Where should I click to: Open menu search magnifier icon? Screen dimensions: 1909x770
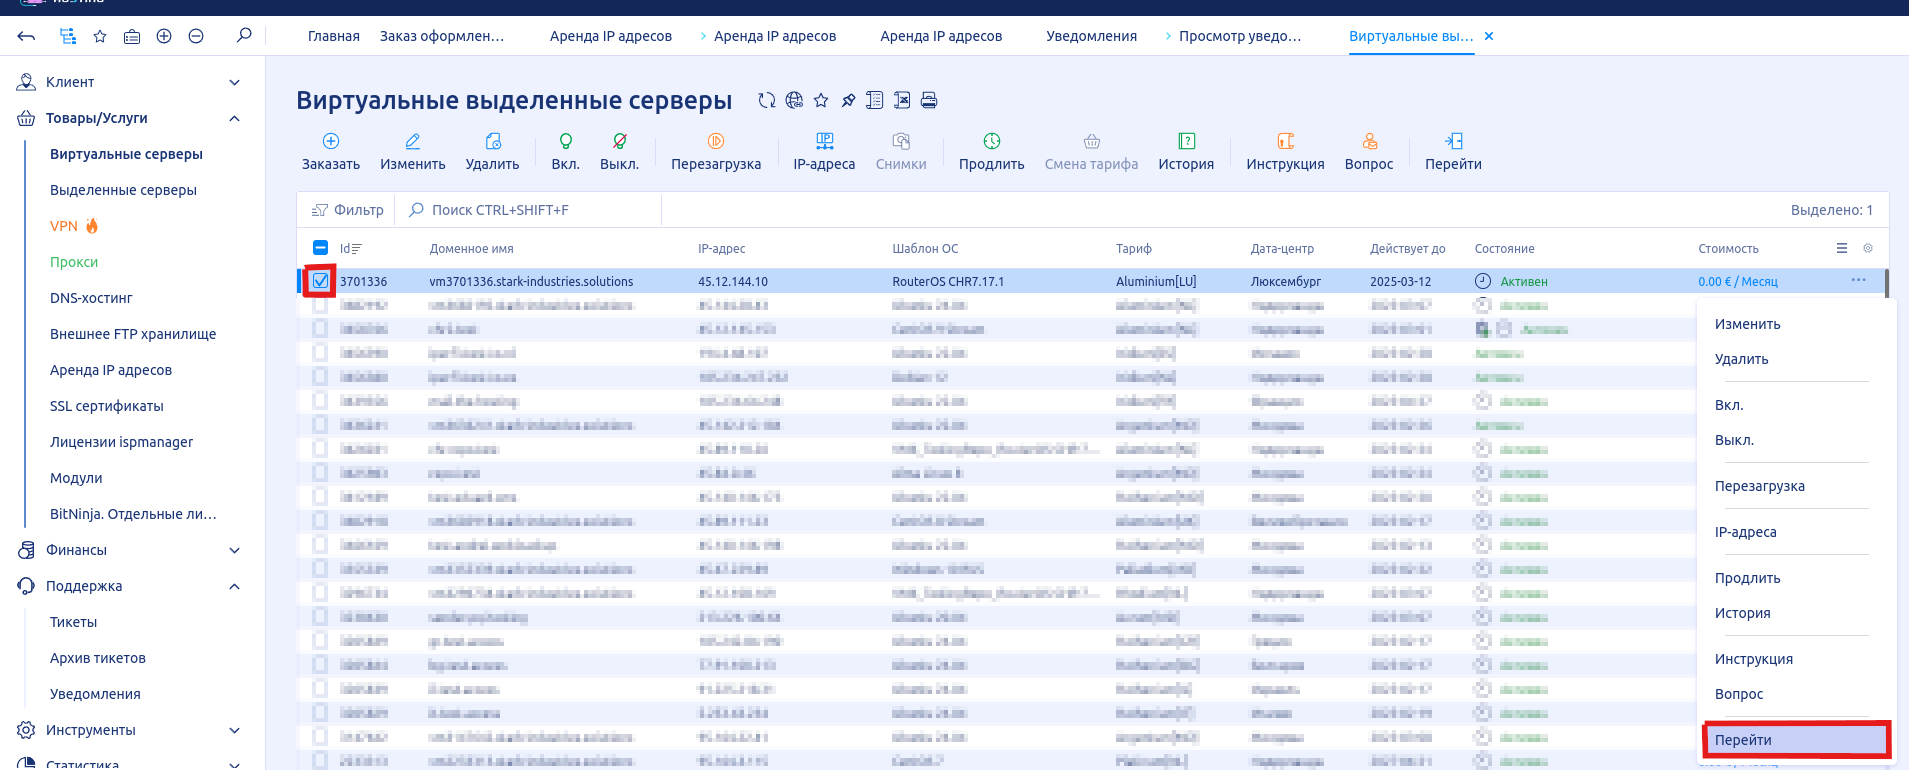click(x=244, y=36)
